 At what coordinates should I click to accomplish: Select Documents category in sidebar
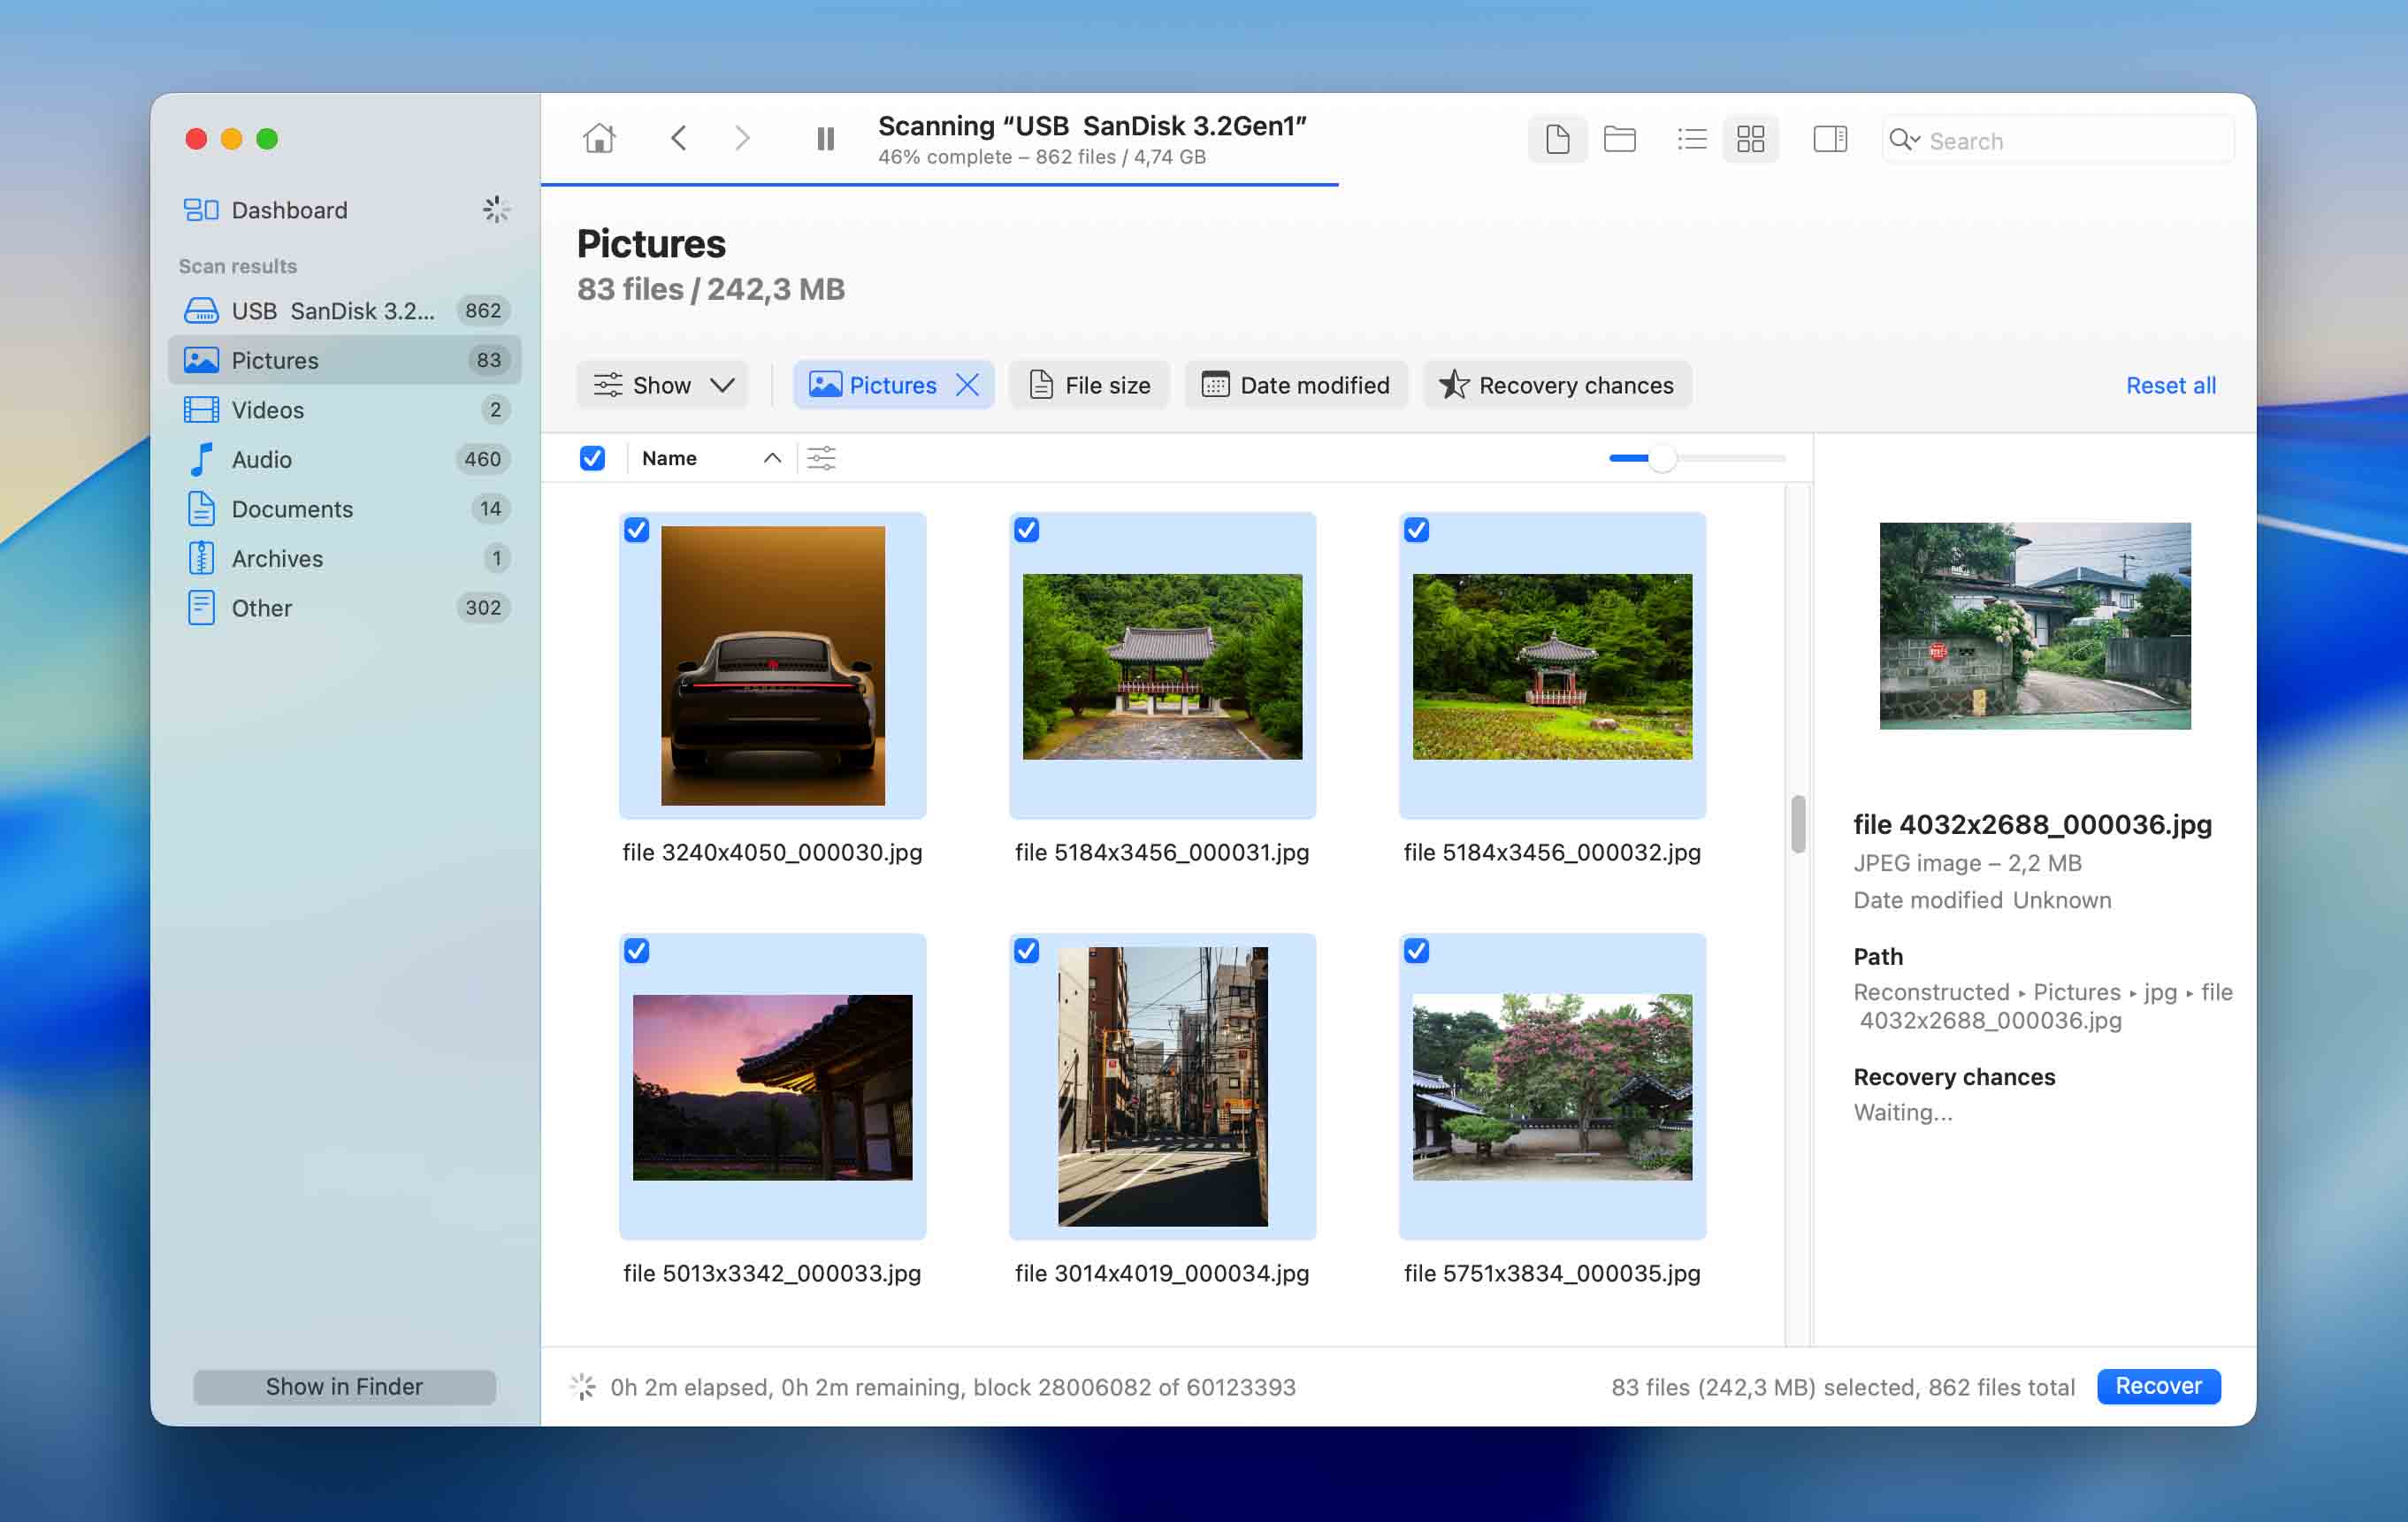tap(292, 509)
